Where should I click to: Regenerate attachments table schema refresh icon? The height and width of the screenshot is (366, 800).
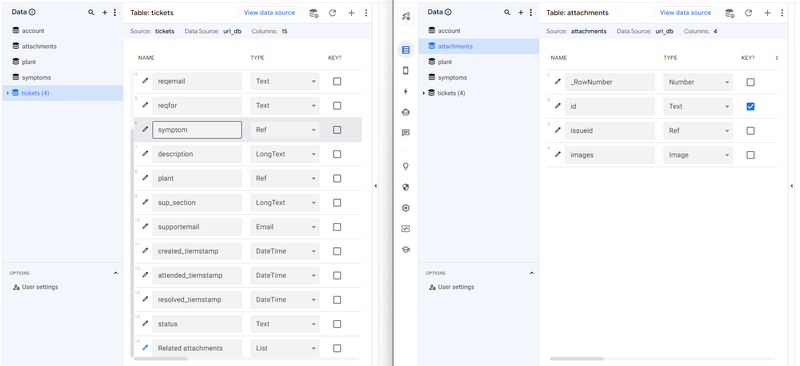point(748,13)
